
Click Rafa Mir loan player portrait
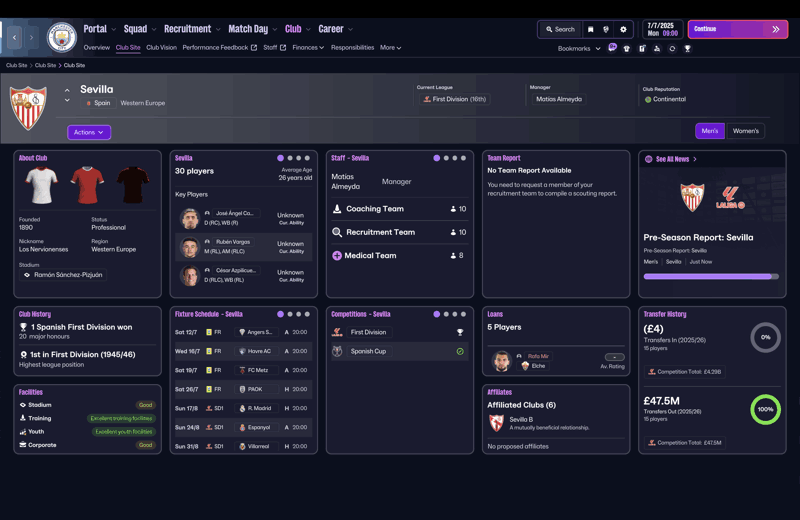[x=502, y=361]
